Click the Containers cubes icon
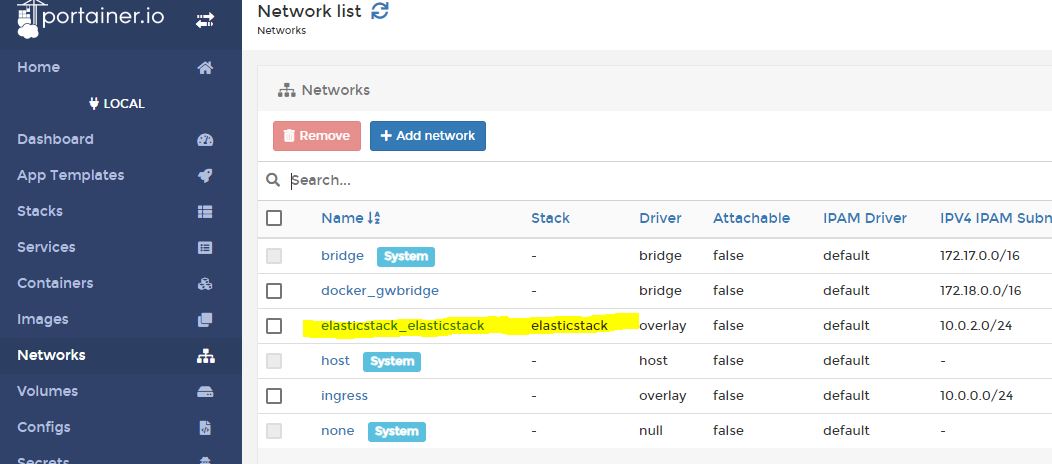This screenshot has width=1052, height=464. pyautogui.click(x=205, y=284)
